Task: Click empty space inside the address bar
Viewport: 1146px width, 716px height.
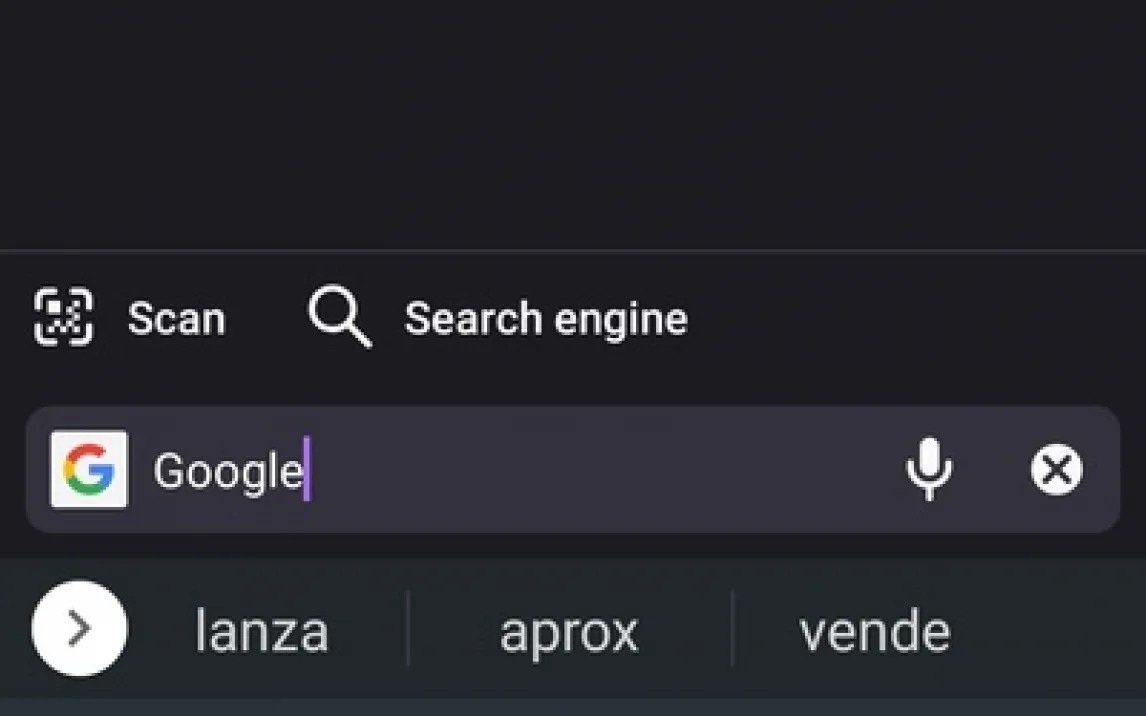Action: (600, 469)
